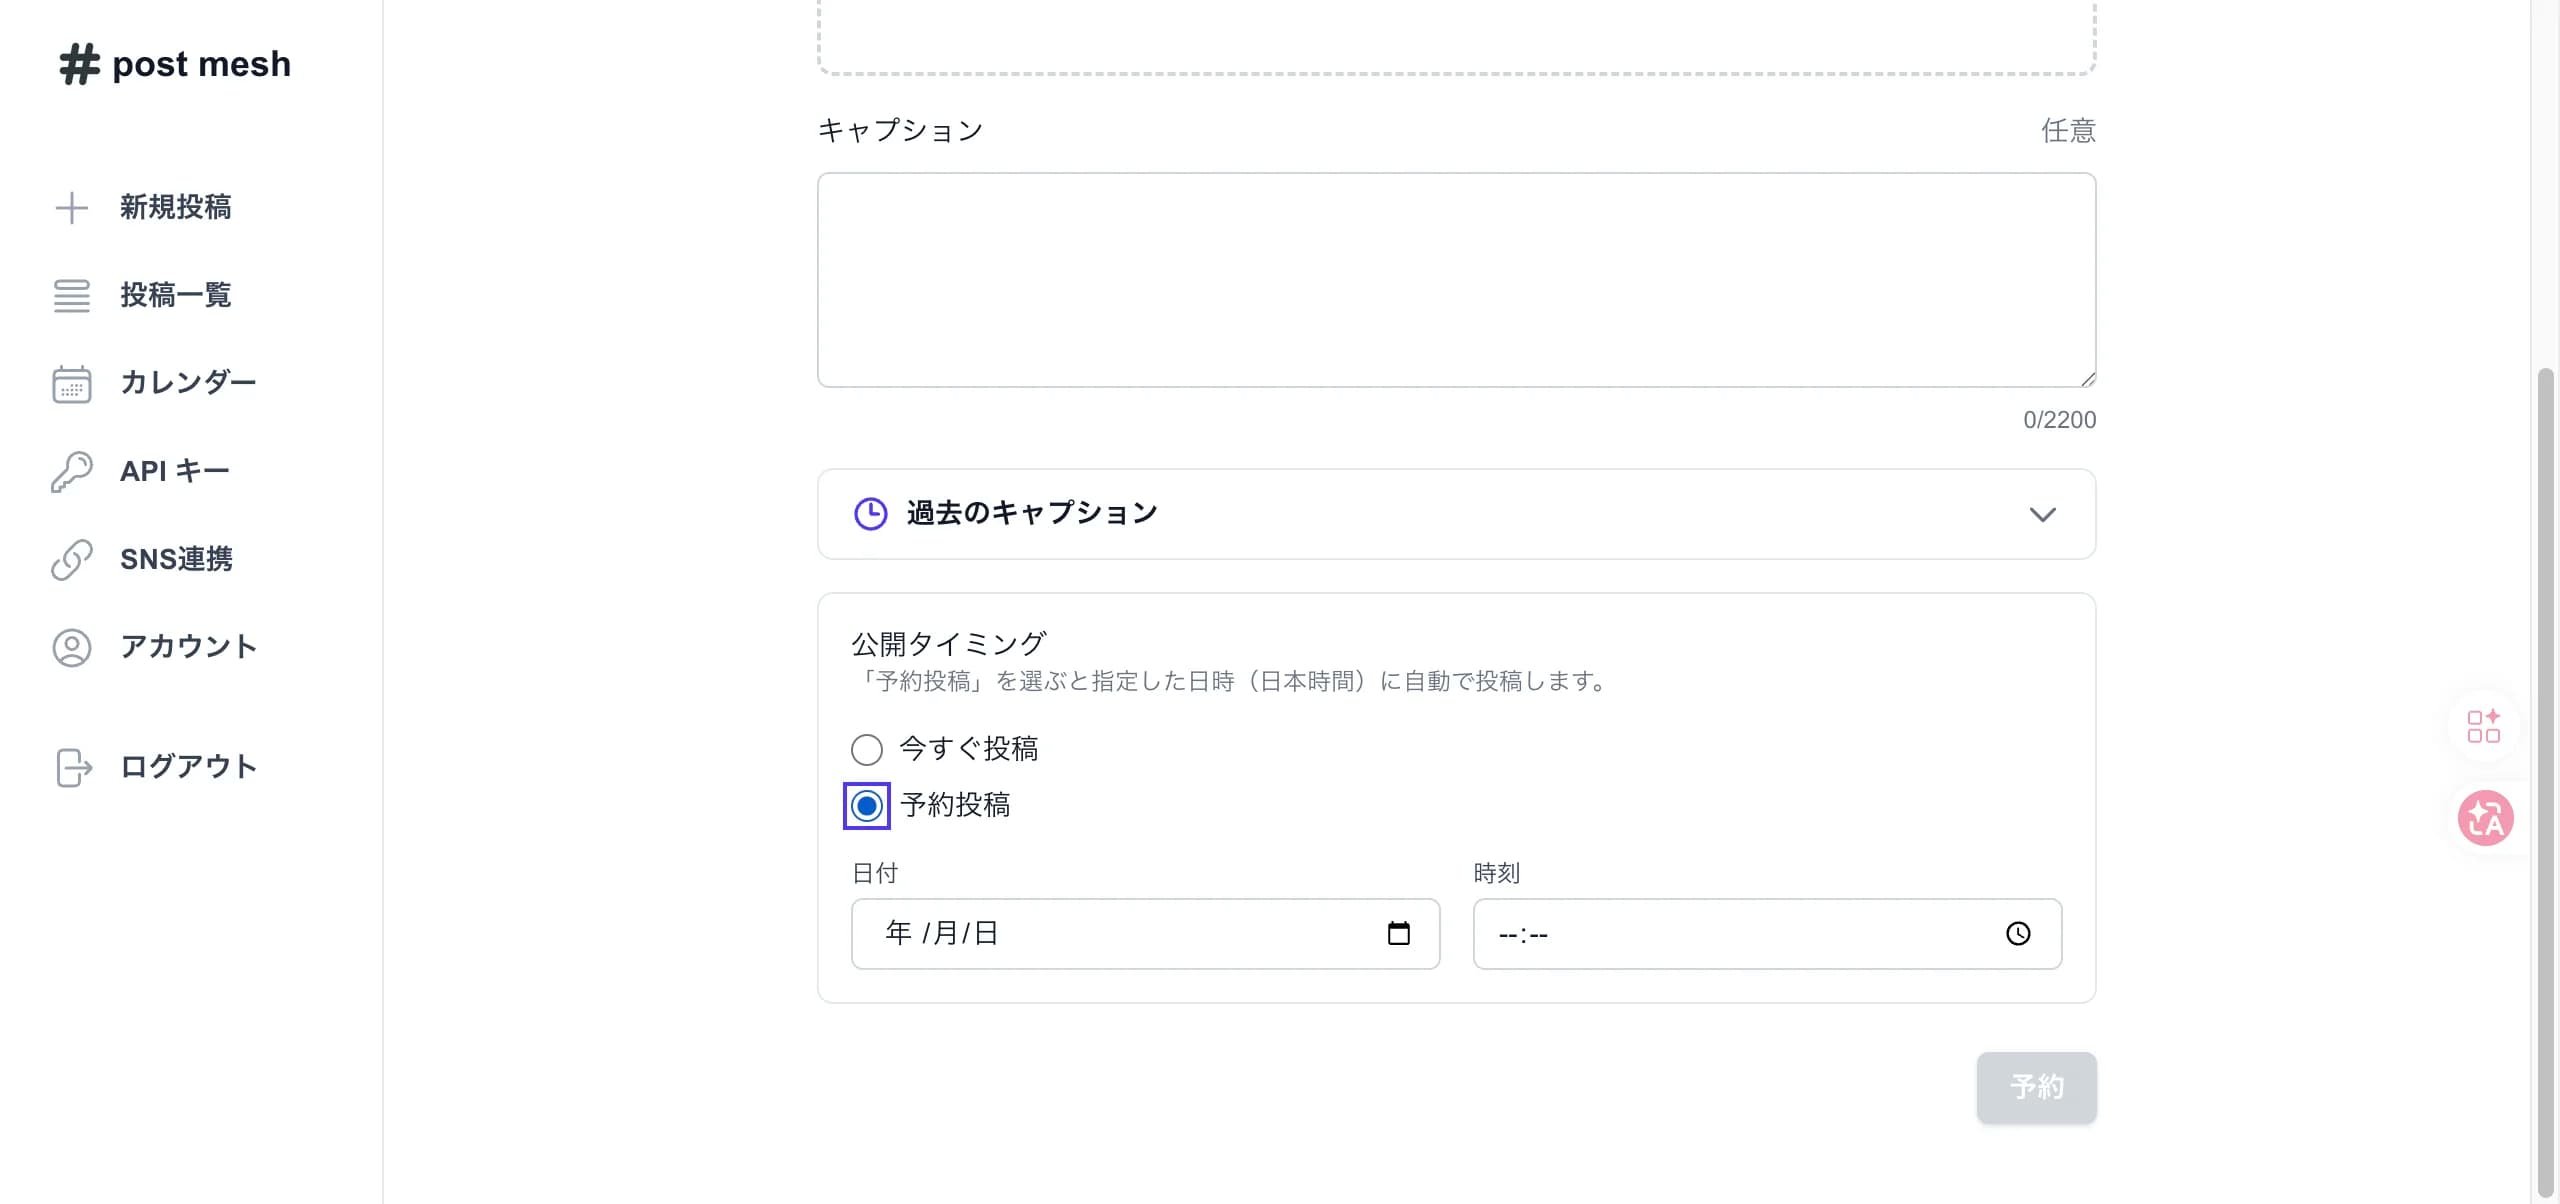2560x1204 pixels.
Task: Click the plus icon for 新規投稿
Action: 71,208
